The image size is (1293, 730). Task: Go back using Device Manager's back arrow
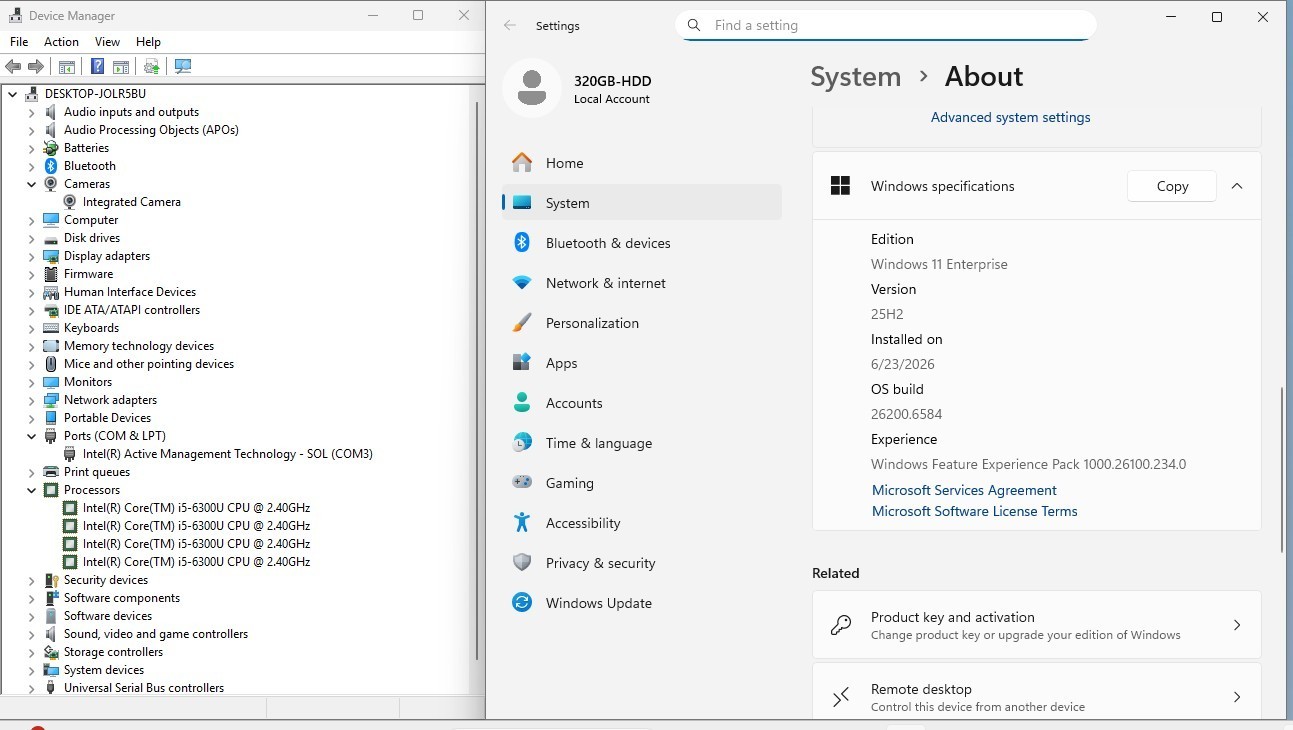tap(13, 67)
